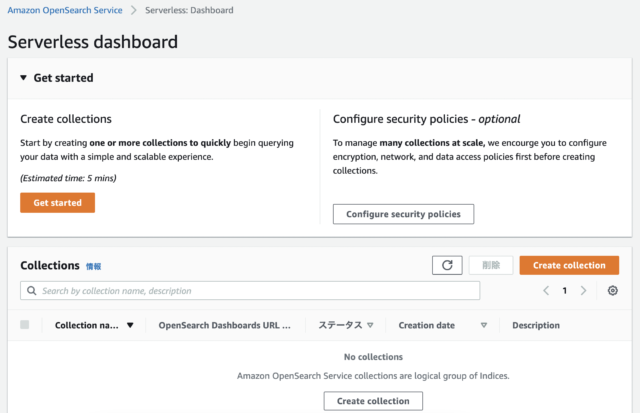This screenshot has height=413, width=640.
Task: Go to the next page arrow
Action: [x=583, y=291]
